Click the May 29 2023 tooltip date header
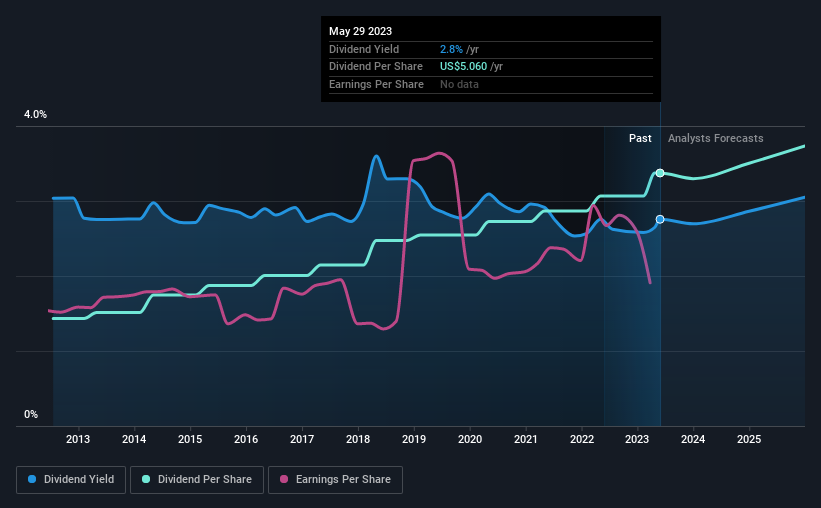The width and height of the screenshot is (821, 508). coord(360,31)
